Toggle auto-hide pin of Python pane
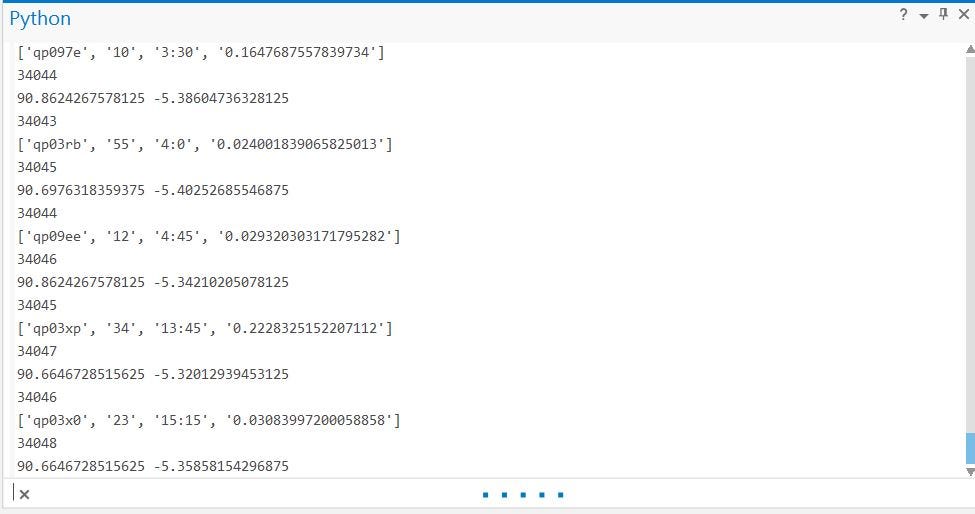The image size is (975, 514). click(x=943, y=14)
